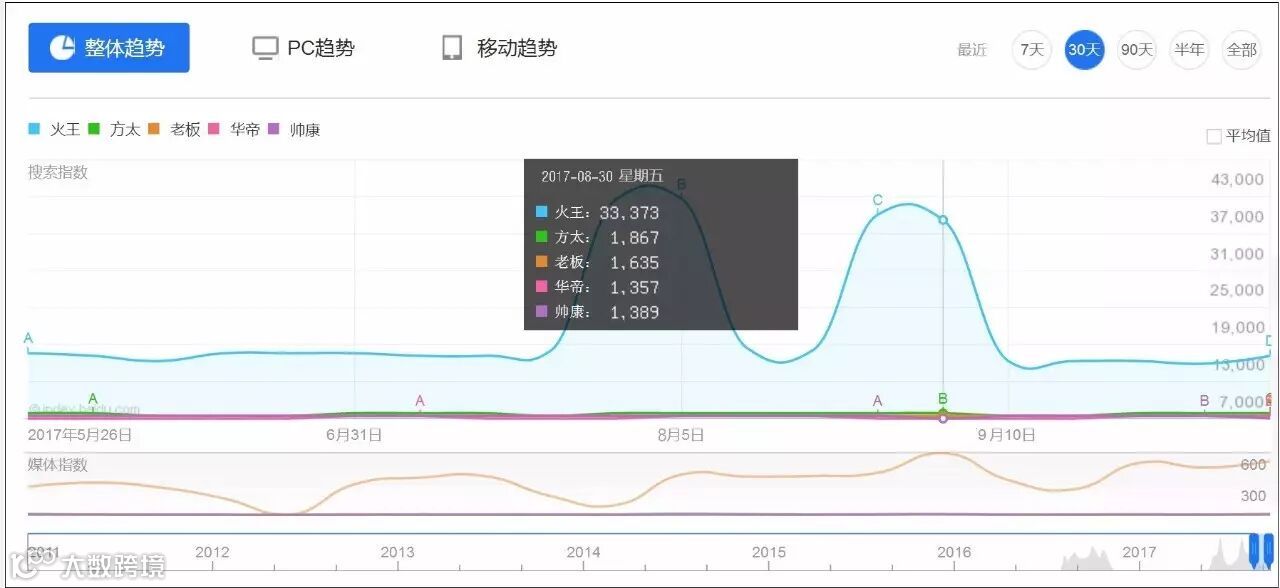Click the 8月5日 date label on axis
The height and width of the screenshot is (588, 1280).
click(x=681, y=435)
